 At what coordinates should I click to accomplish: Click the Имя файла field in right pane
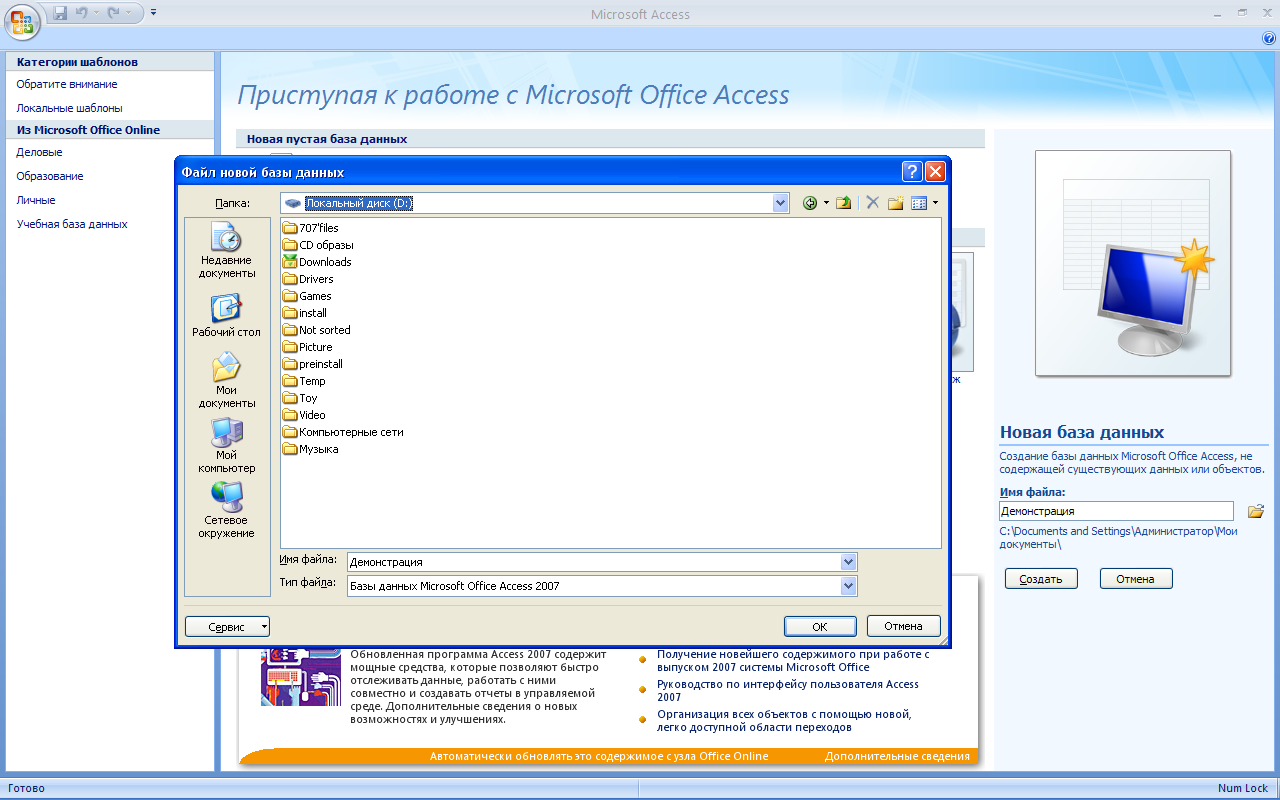(x=1116, y=511)
